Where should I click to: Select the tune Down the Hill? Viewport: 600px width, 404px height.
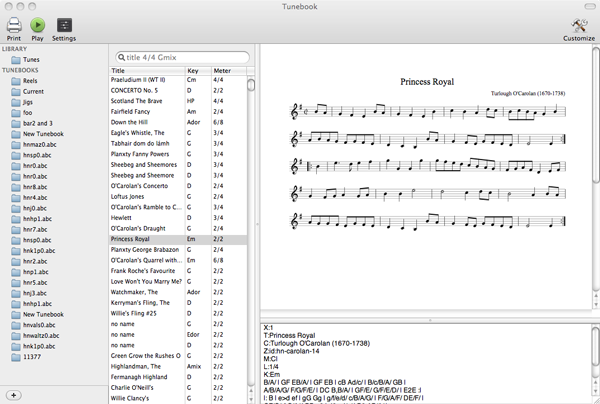click(178, 122)
